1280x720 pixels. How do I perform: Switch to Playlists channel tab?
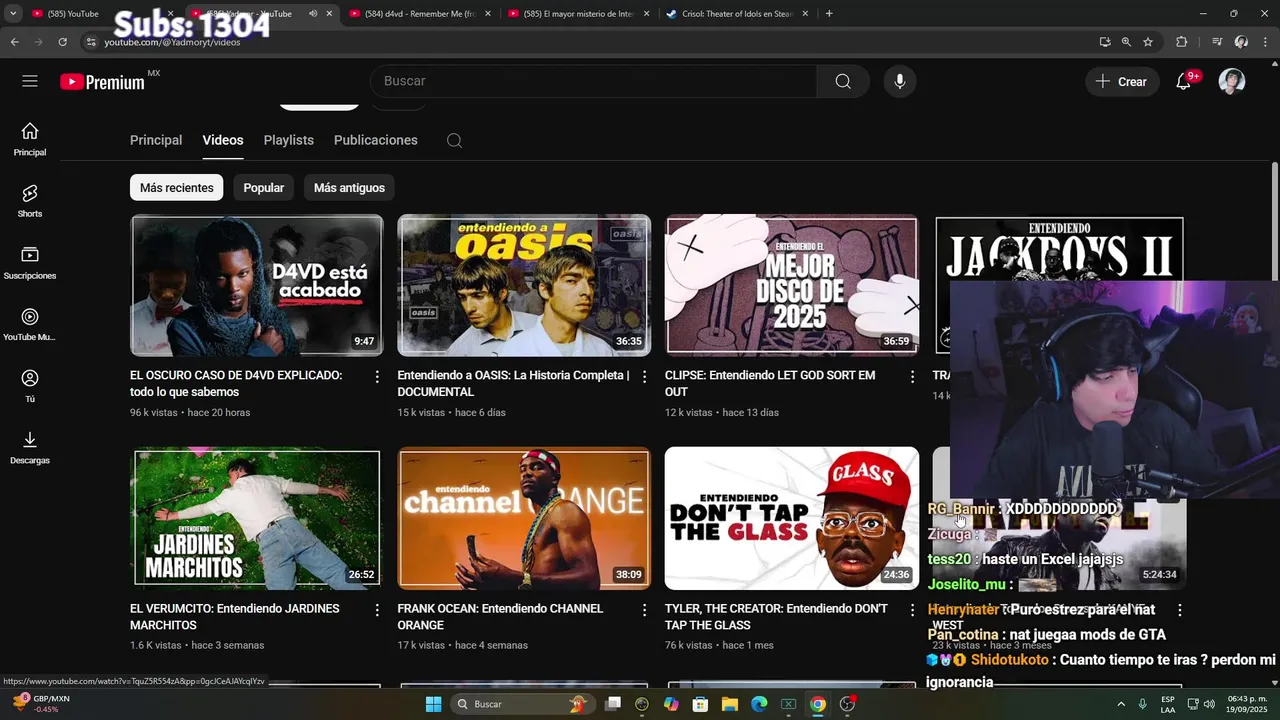pos(289,140)
